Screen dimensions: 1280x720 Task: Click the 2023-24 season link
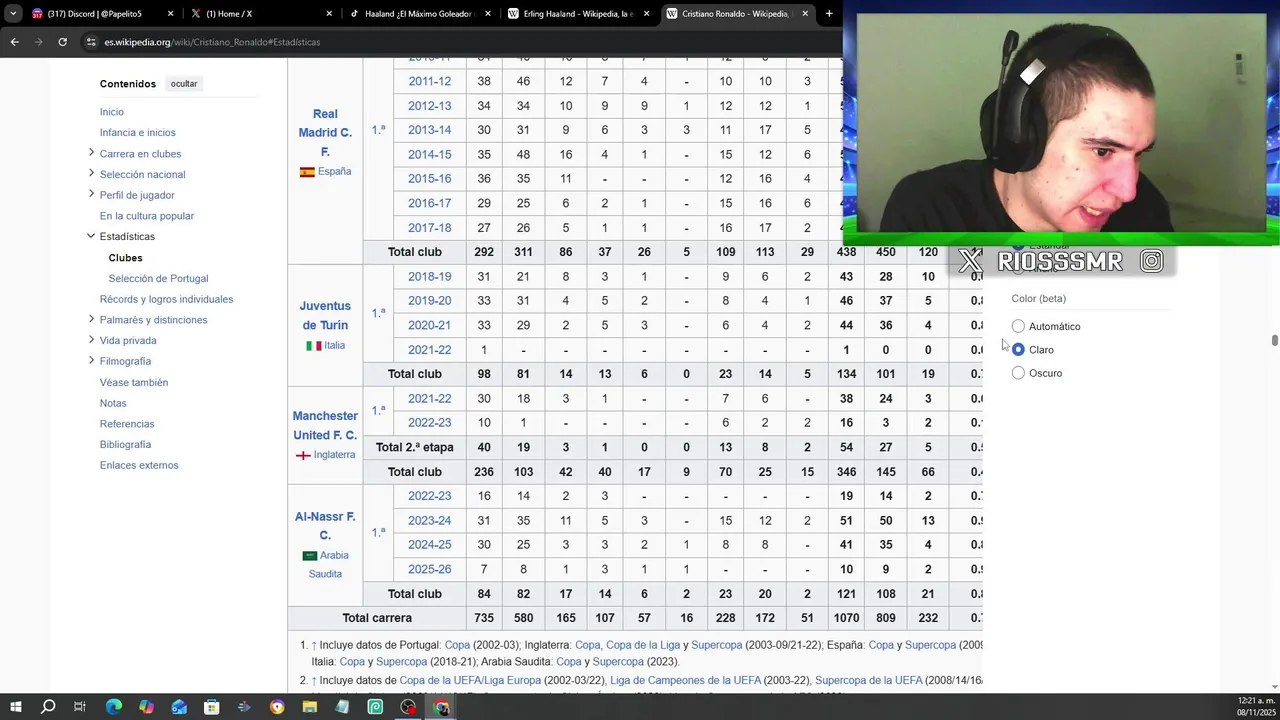(x=429, y=521)
